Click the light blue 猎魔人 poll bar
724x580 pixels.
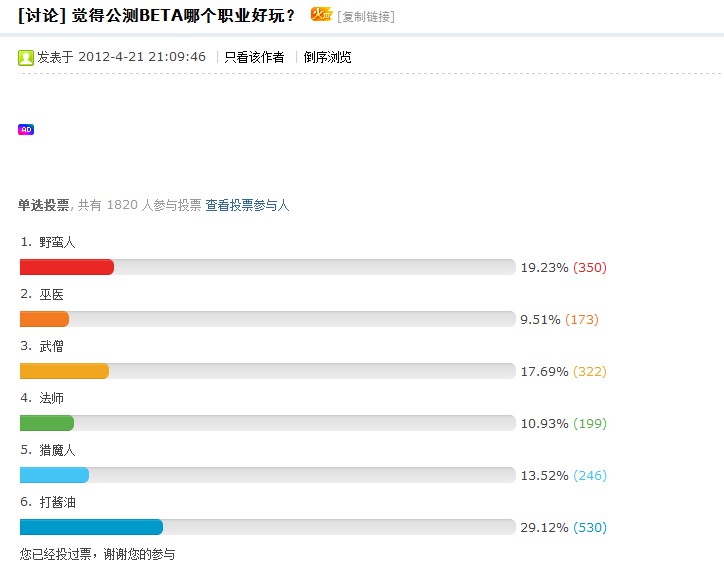(54, 475)
